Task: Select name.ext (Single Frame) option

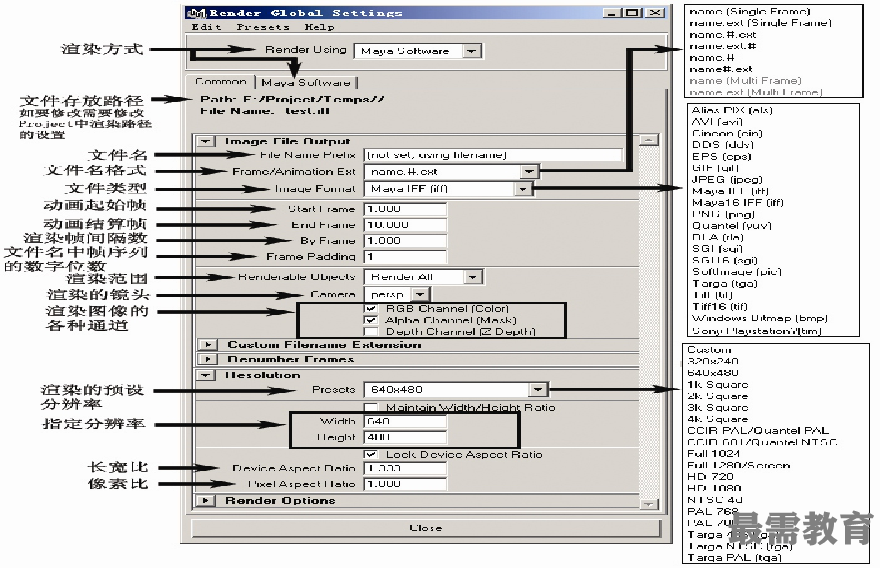Action: [760, 23]
